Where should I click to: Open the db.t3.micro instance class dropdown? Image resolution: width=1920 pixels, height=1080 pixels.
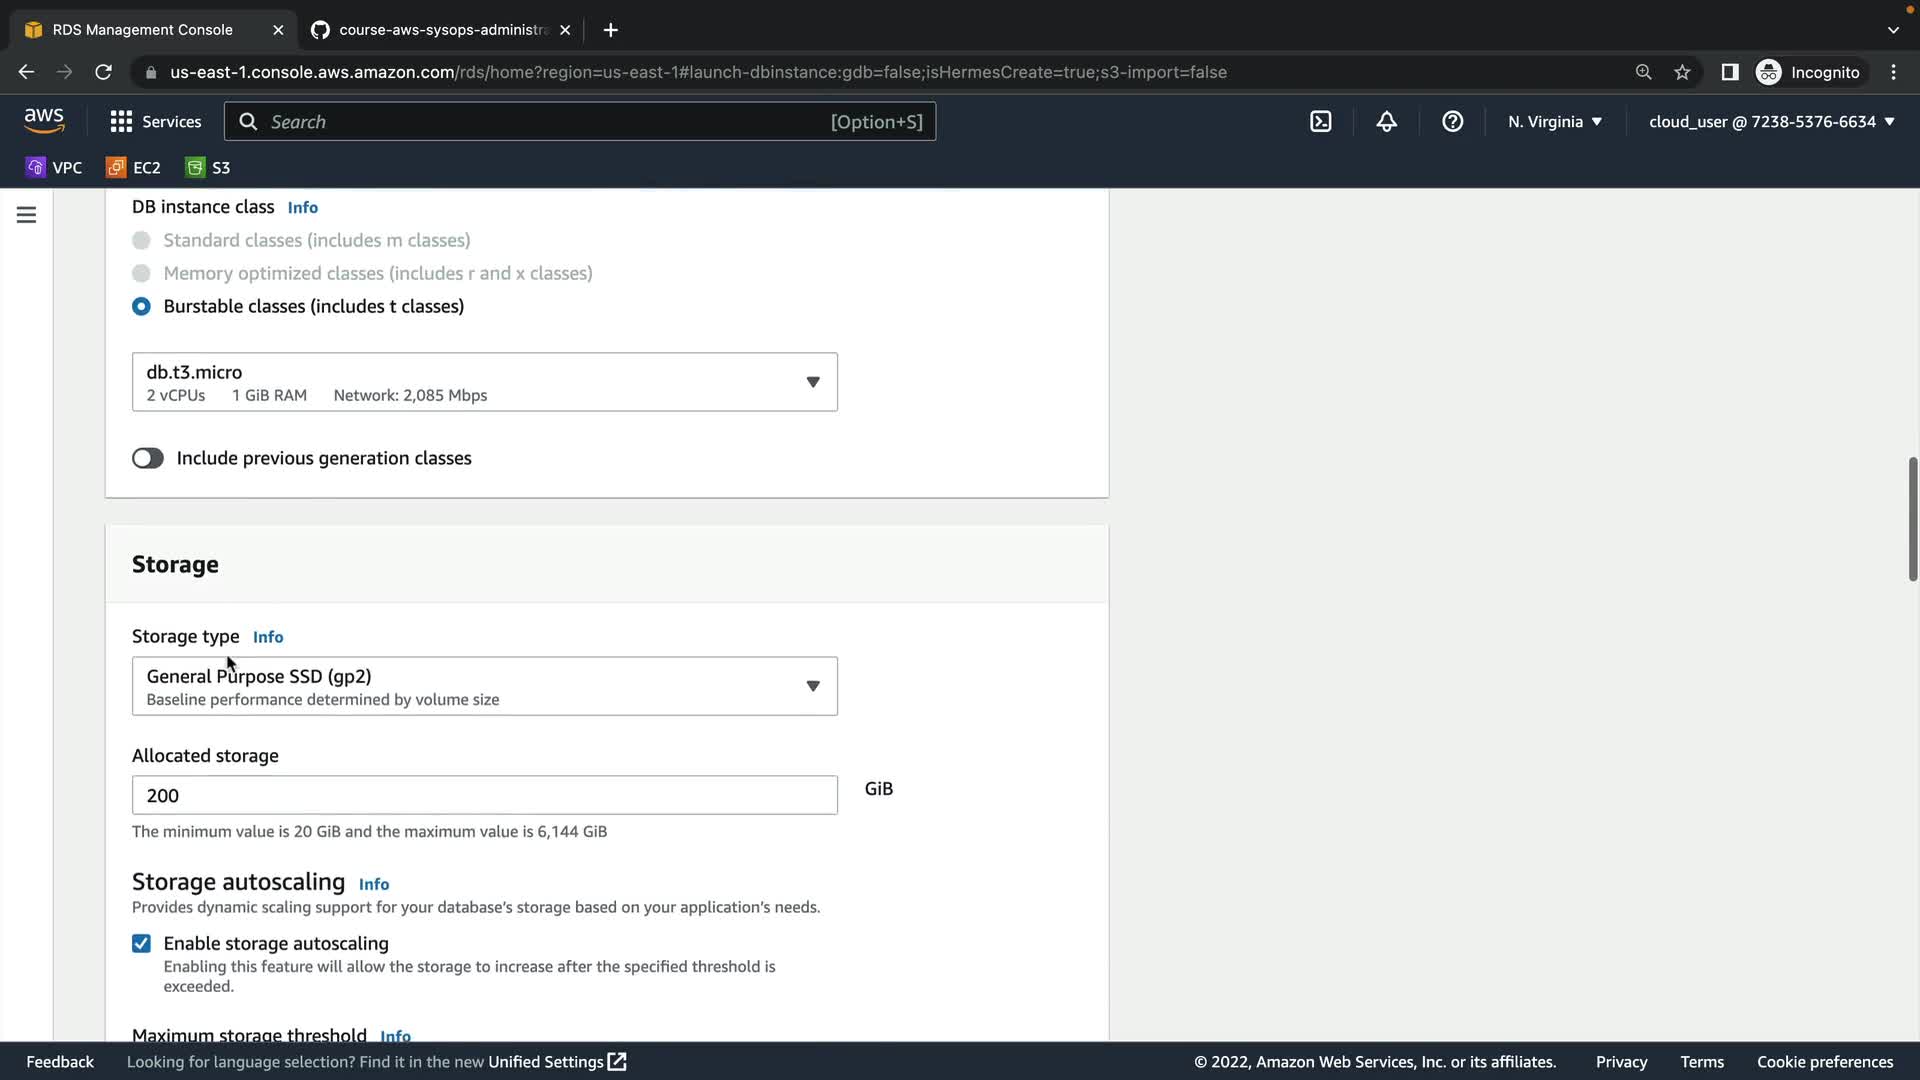click(484, 382)
